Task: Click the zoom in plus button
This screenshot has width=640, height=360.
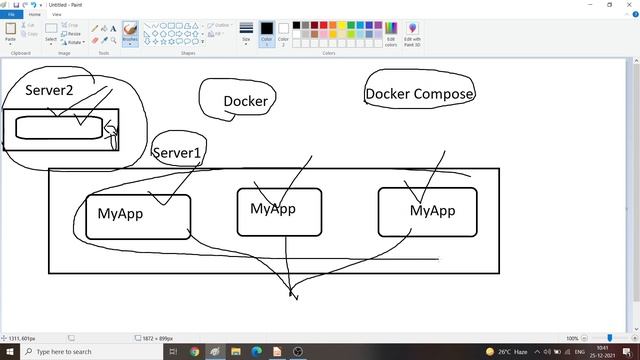Action: (634, 338)
